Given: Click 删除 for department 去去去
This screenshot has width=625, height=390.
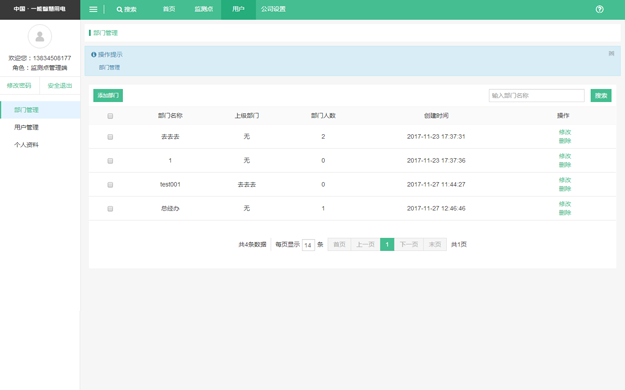Looking at the screenshot, I should point(565,141).
